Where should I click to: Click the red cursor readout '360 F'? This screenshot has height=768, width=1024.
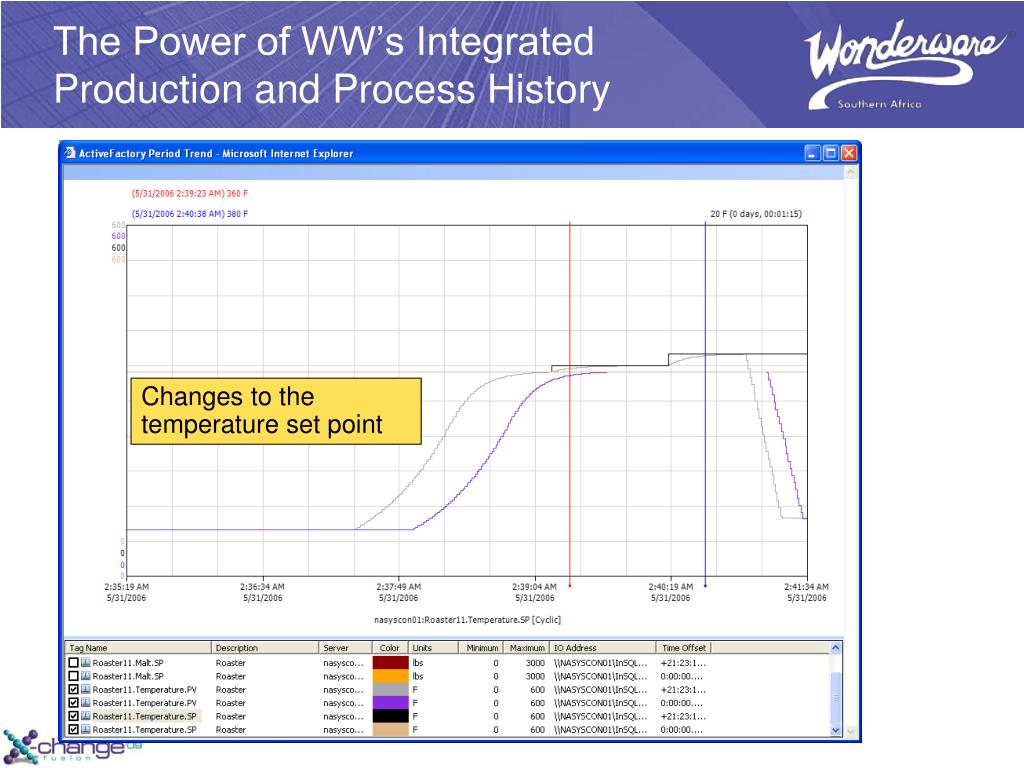point(237,193)
